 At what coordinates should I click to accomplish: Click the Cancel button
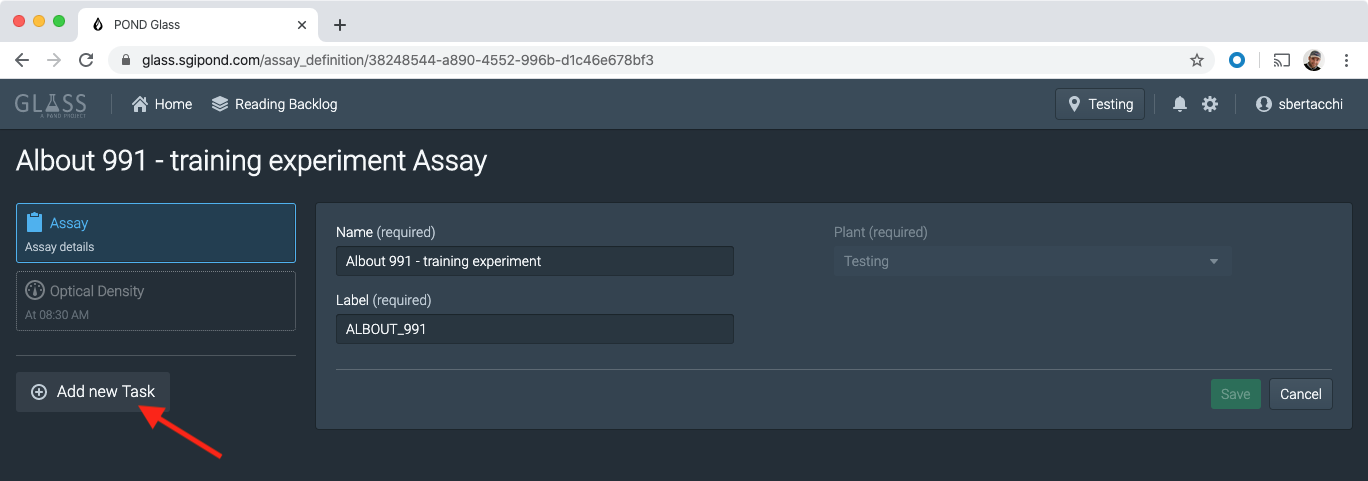point(1301,394)
